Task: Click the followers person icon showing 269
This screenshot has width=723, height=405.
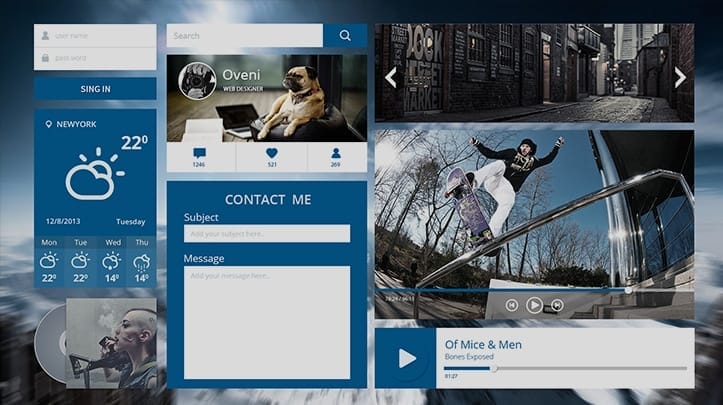Action: pyautogui.click(x=335, y=153)
